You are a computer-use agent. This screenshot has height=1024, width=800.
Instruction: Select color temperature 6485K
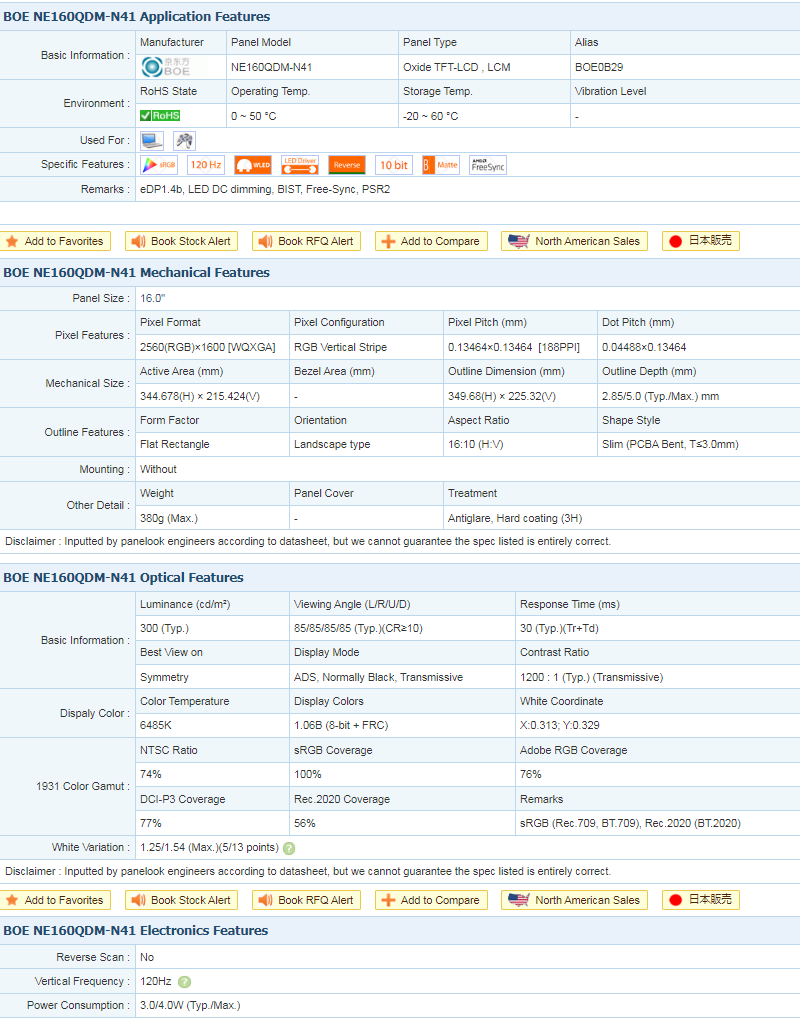point(156,726)
